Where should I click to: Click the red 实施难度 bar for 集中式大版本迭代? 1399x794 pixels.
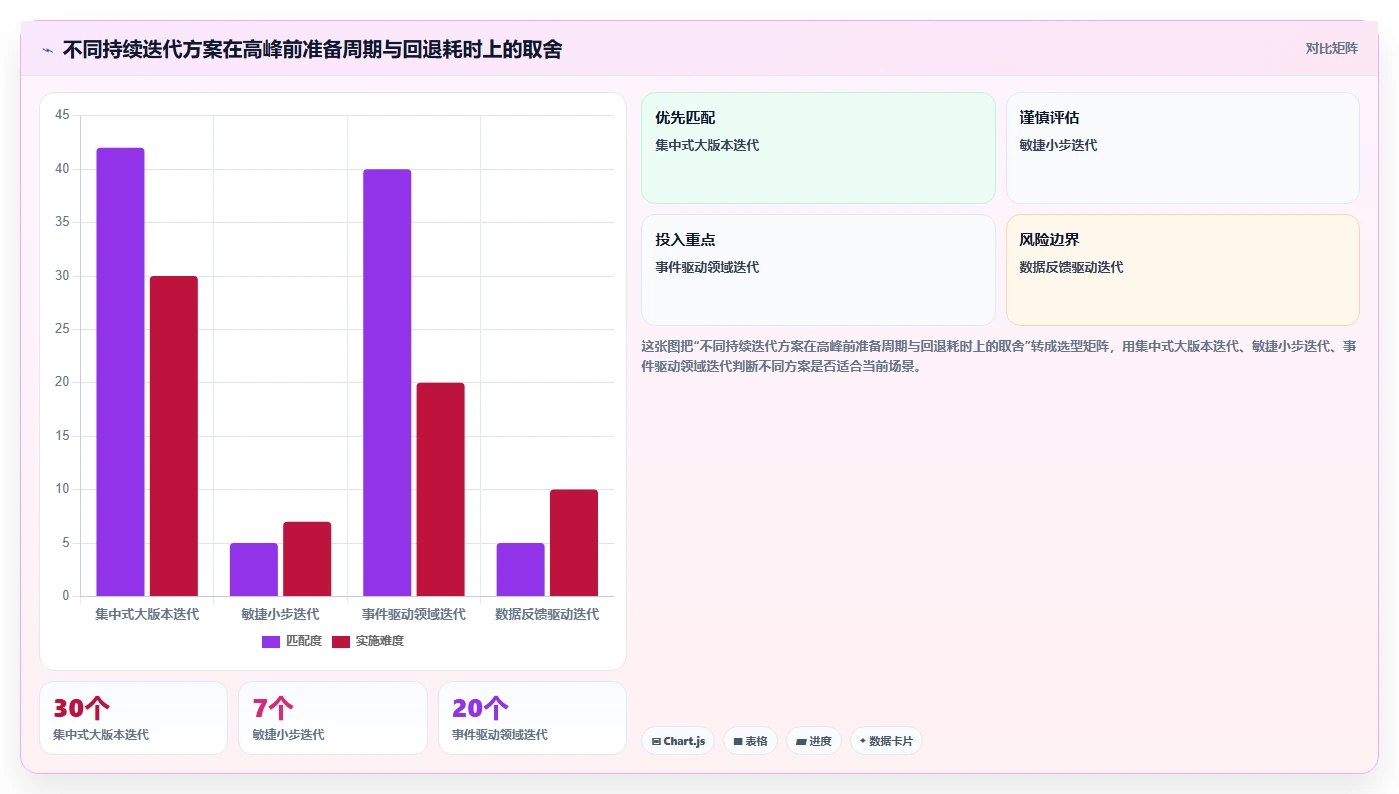point(174,436)
